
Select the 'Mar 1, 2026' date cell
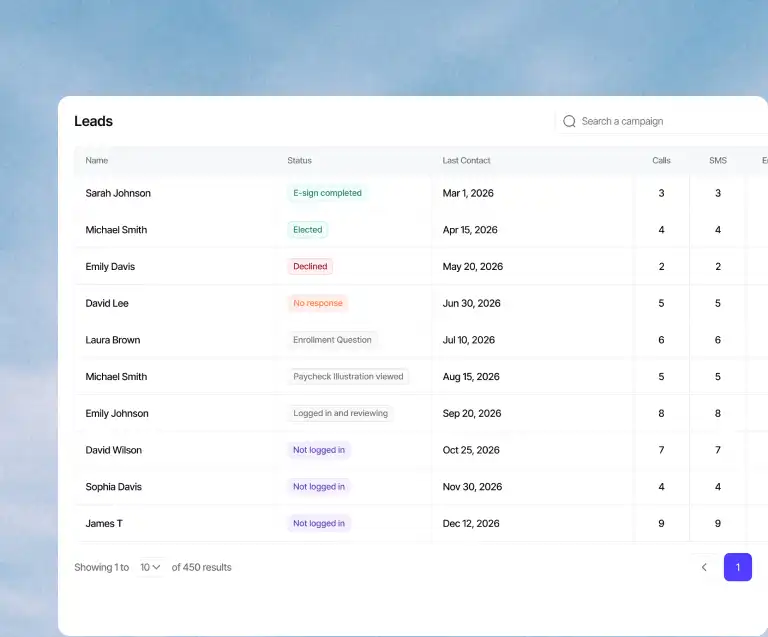(468, 193)
